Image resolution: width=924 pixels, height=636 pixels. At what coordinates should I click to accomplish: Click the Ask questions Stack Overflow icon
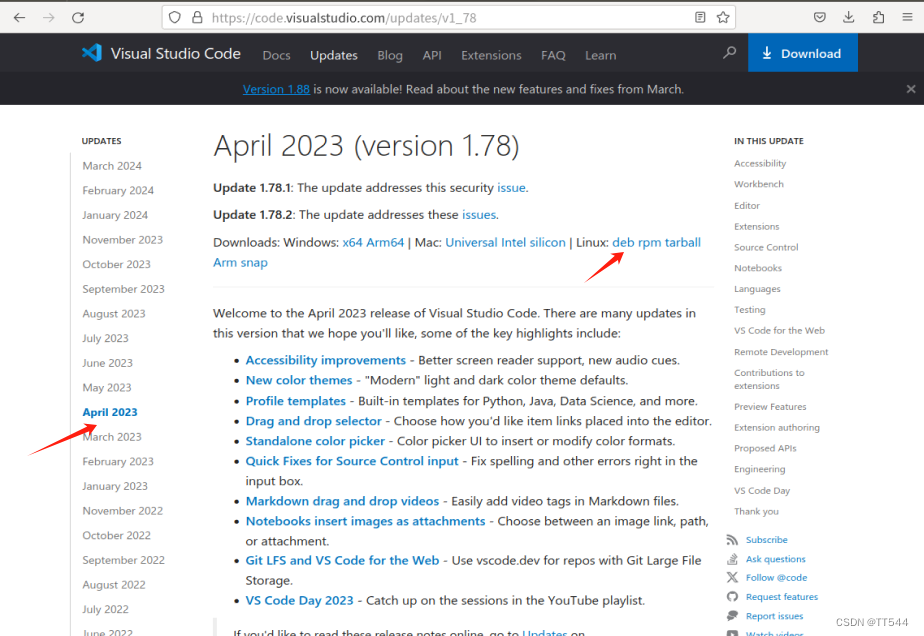coord(732,559)
